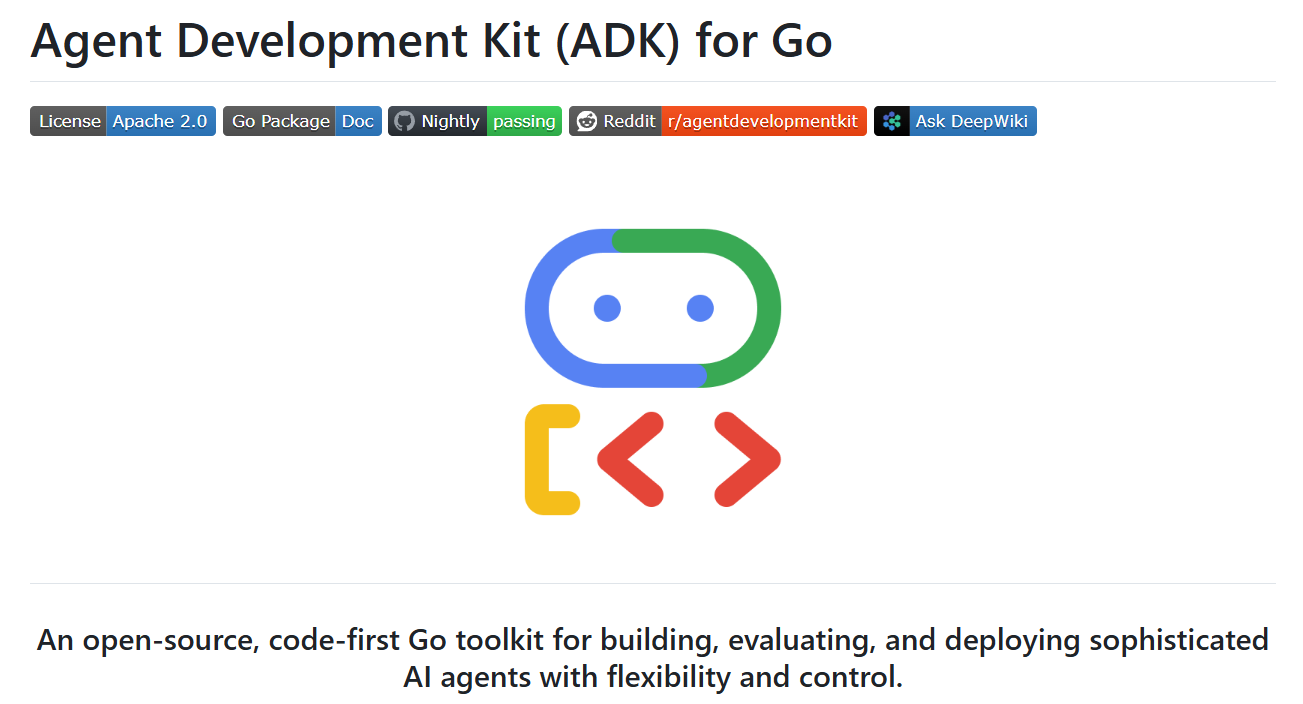The height and width of the screenshot is (704, 1303).
Task: Open the Go Package Doc badge
Action: tap(302, 121)
